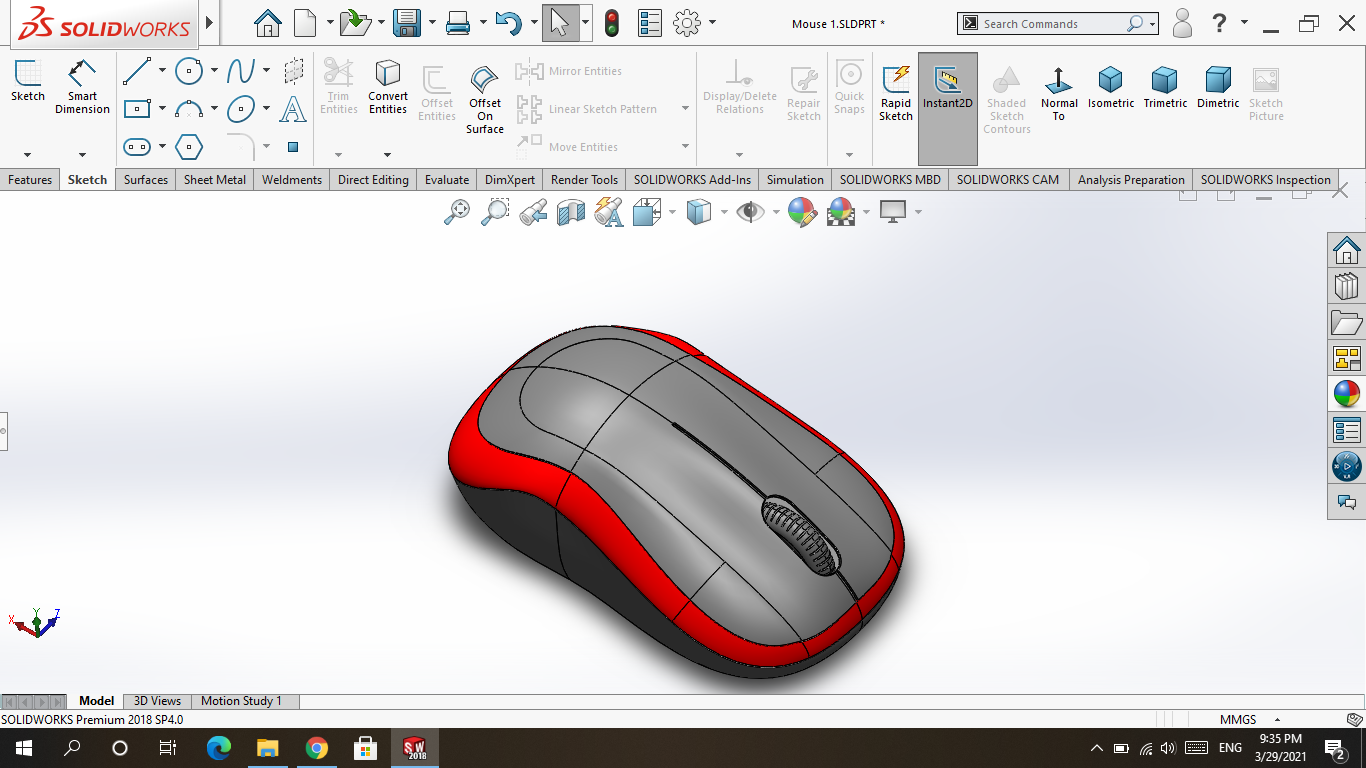The width and height of the screenshot is (1366, 768).
Task: Open the 3D Views tab
Action: pyautogui.click(x=158, y=701)
